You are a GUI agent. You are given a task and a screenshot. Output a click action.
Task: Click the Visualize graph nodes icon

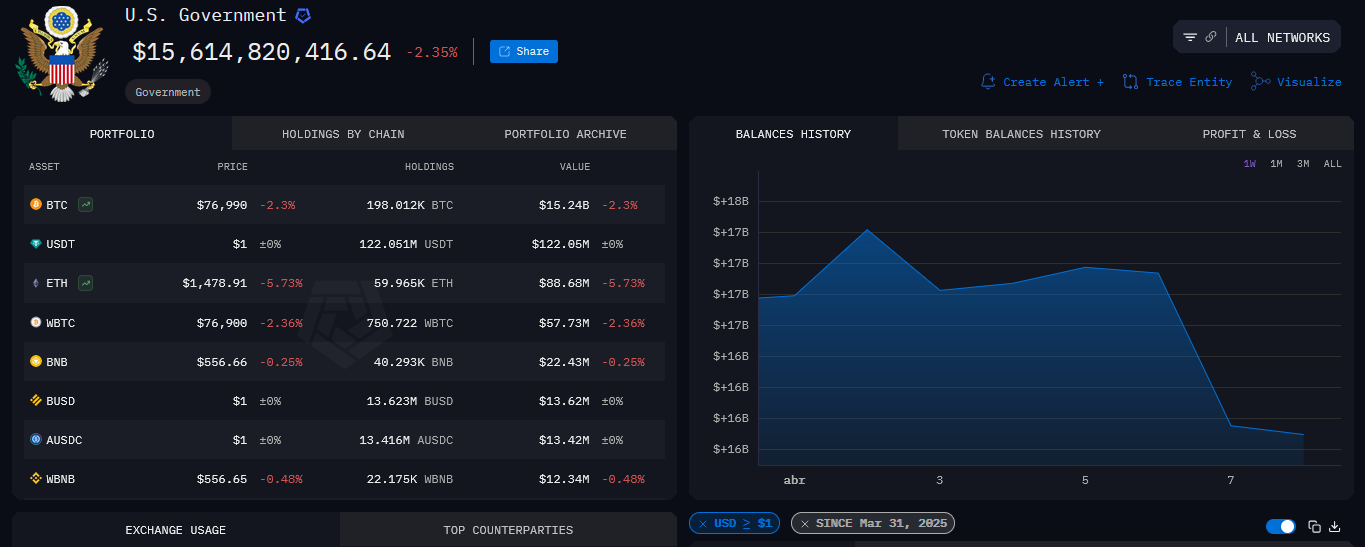(1260, 82)
